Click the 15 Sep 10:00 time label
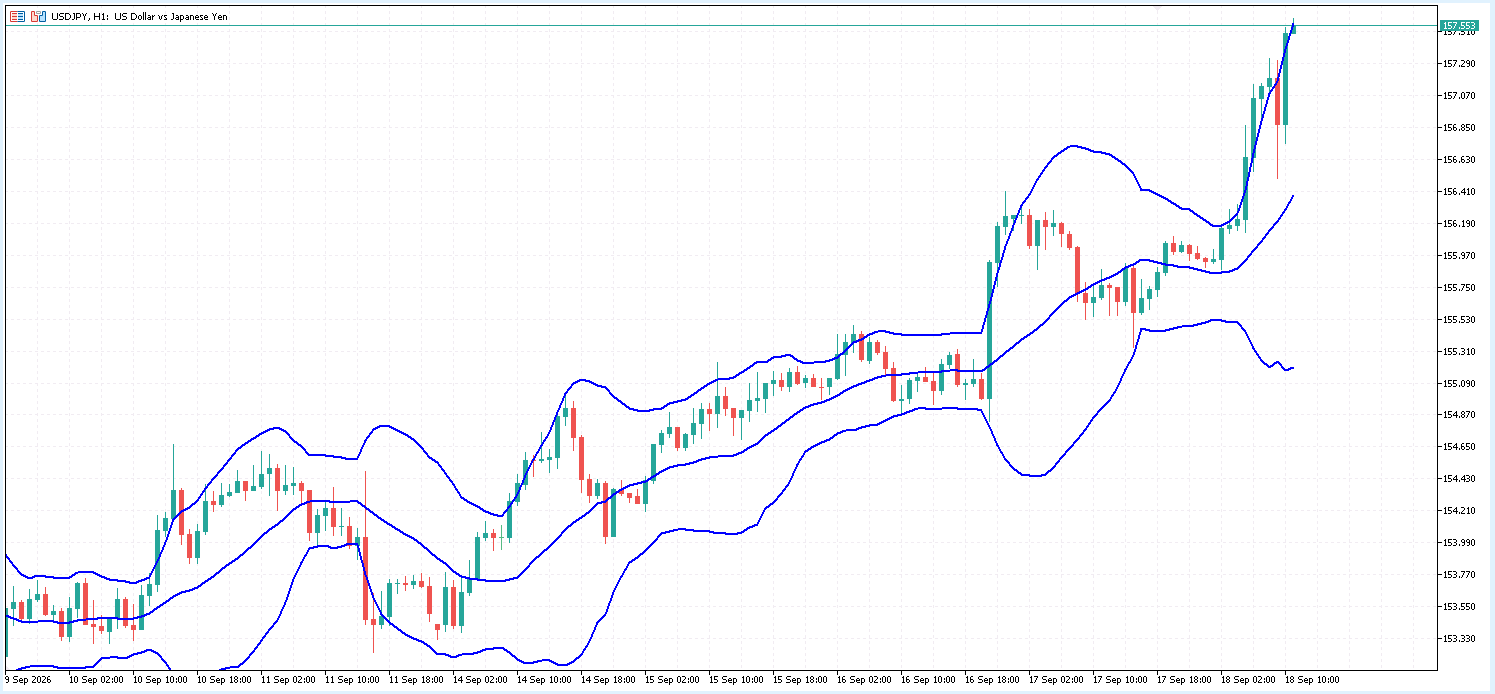The height and width of the screenshot is (694, 1495). tap(735, 679)
